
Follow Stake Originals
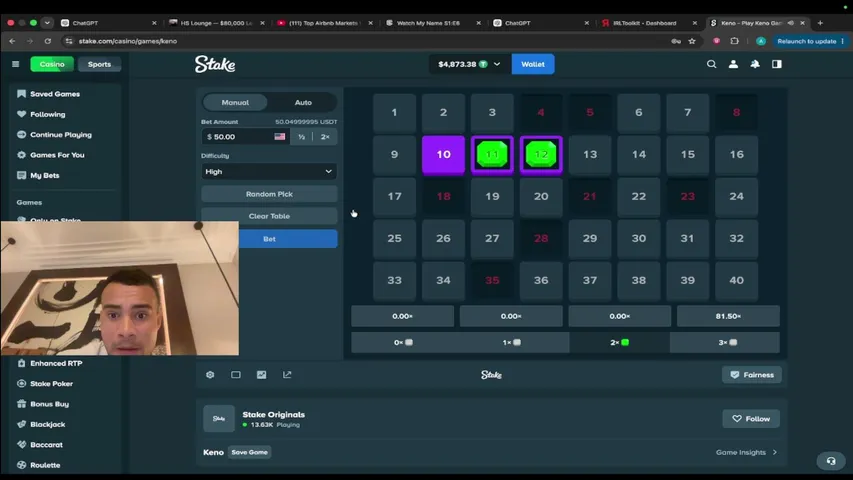pyautogui.click(x=751, y=419)
